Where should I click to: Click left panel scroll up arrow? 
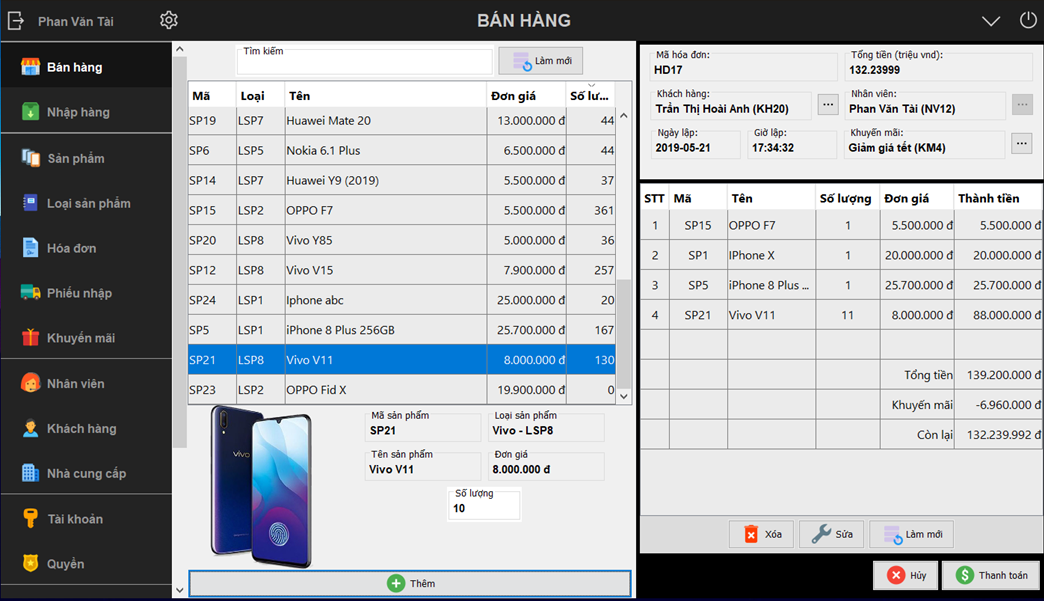click(x=179, y=49)
